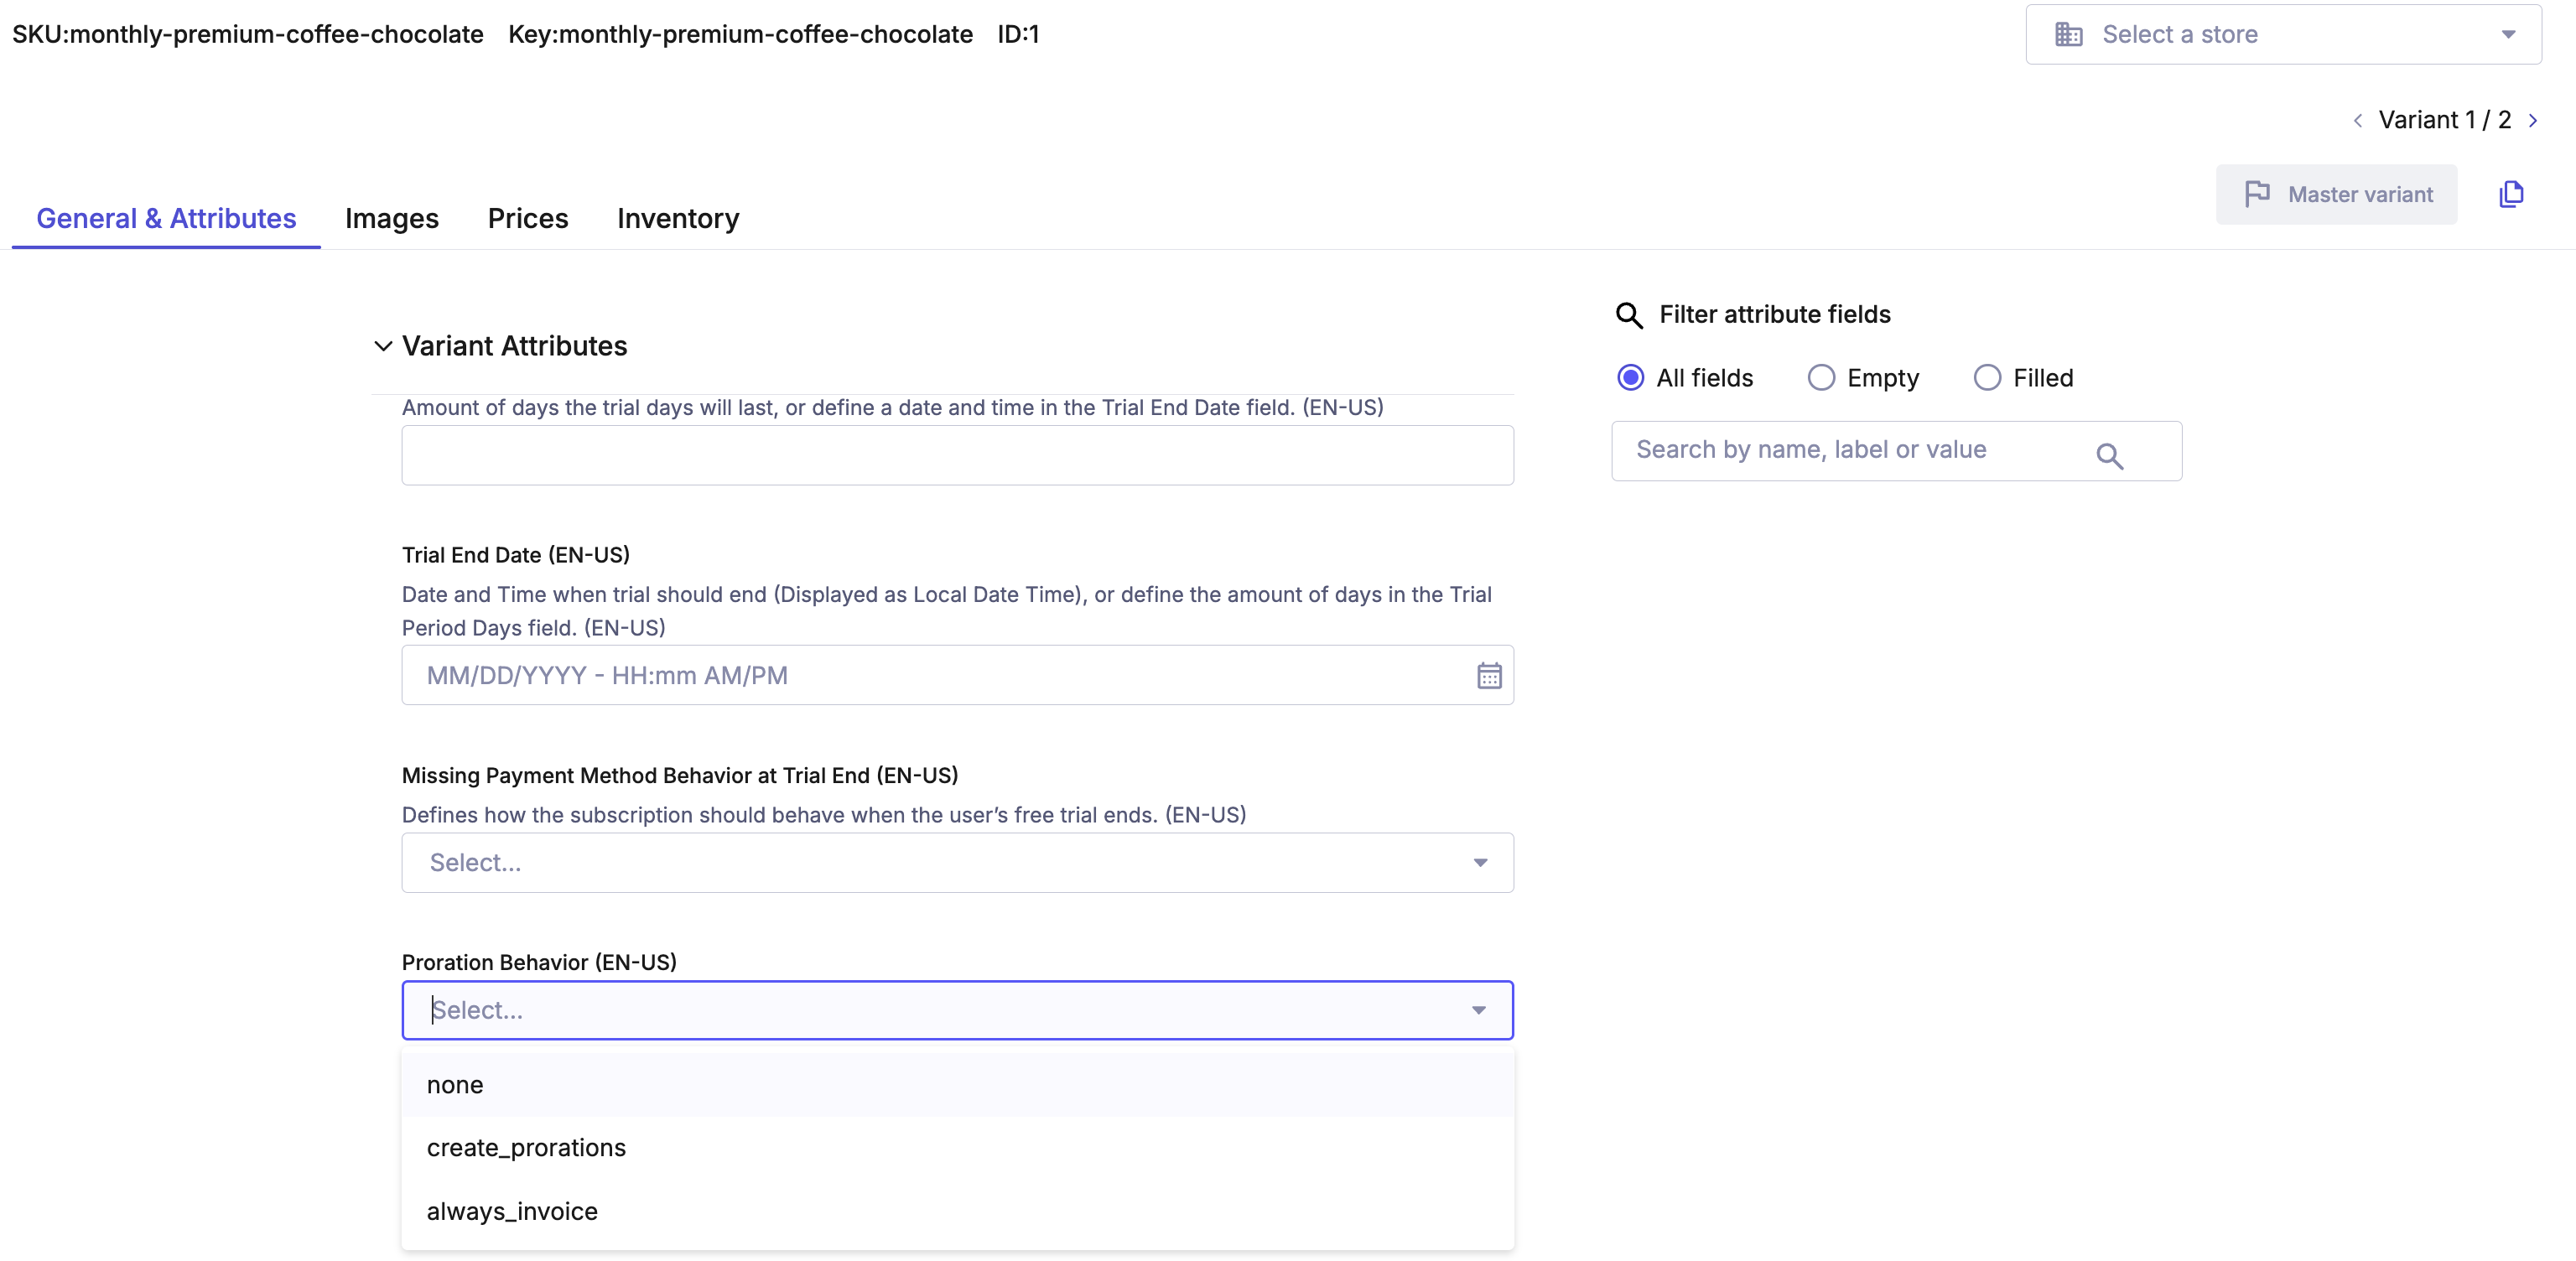Screen dimensions: 2576x1261
Task: Click the trial period days input
Action: [x=957, y=456]
